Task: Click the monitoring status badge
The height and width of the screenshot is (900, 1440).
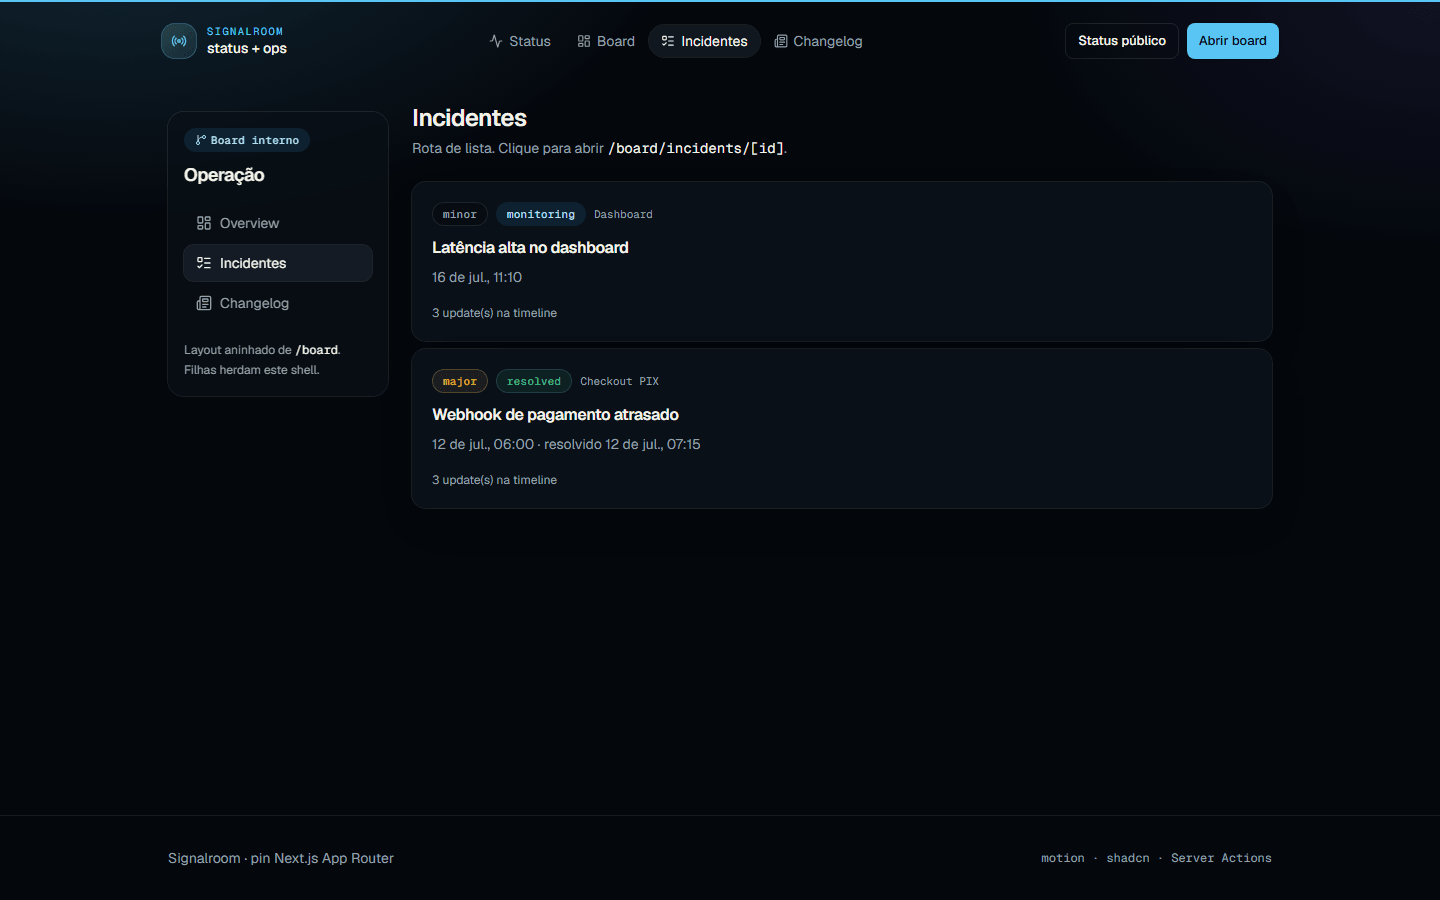Action: (x=540, y=214)
